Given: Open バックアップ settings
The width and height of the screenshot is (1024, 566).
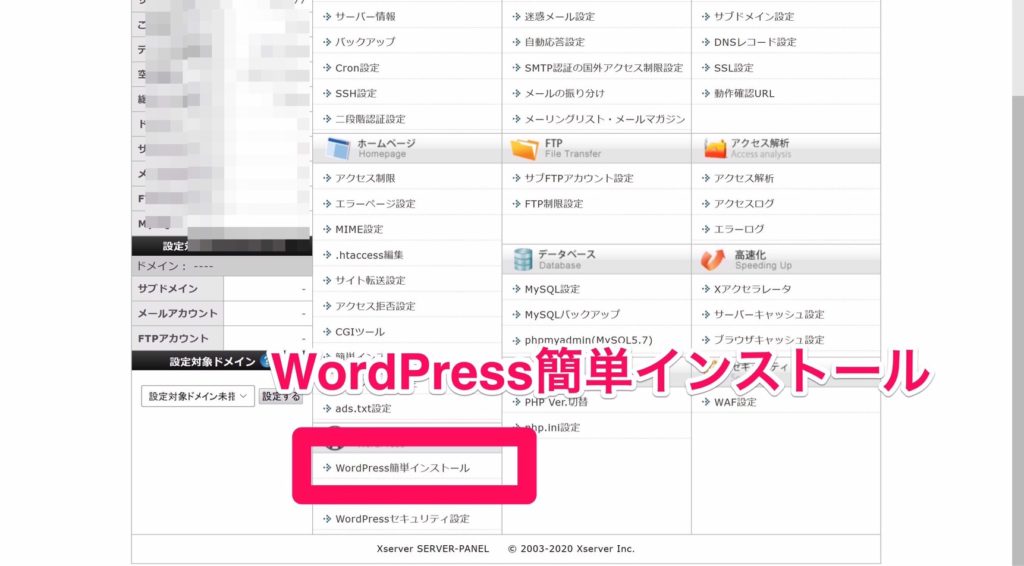Looking at the screenshot, I should point(365,42).
